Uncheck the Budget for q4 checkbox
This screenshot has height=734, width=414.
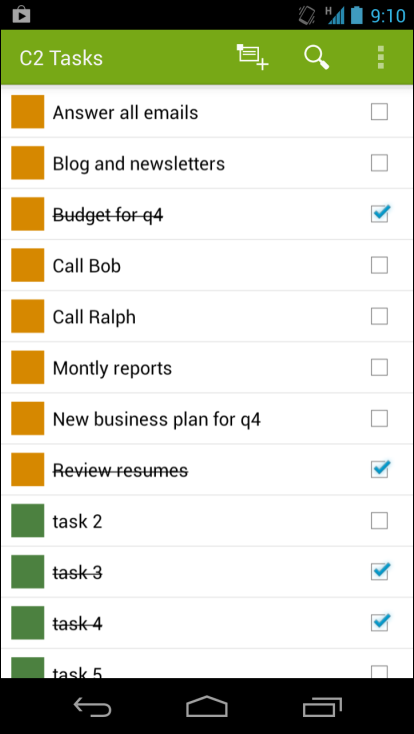click(x=380, y=214)
